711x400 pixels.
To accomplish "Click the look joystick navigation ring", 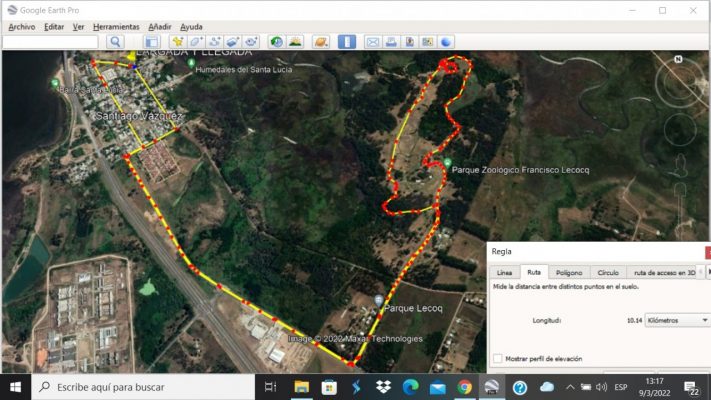I will point(680,82).
